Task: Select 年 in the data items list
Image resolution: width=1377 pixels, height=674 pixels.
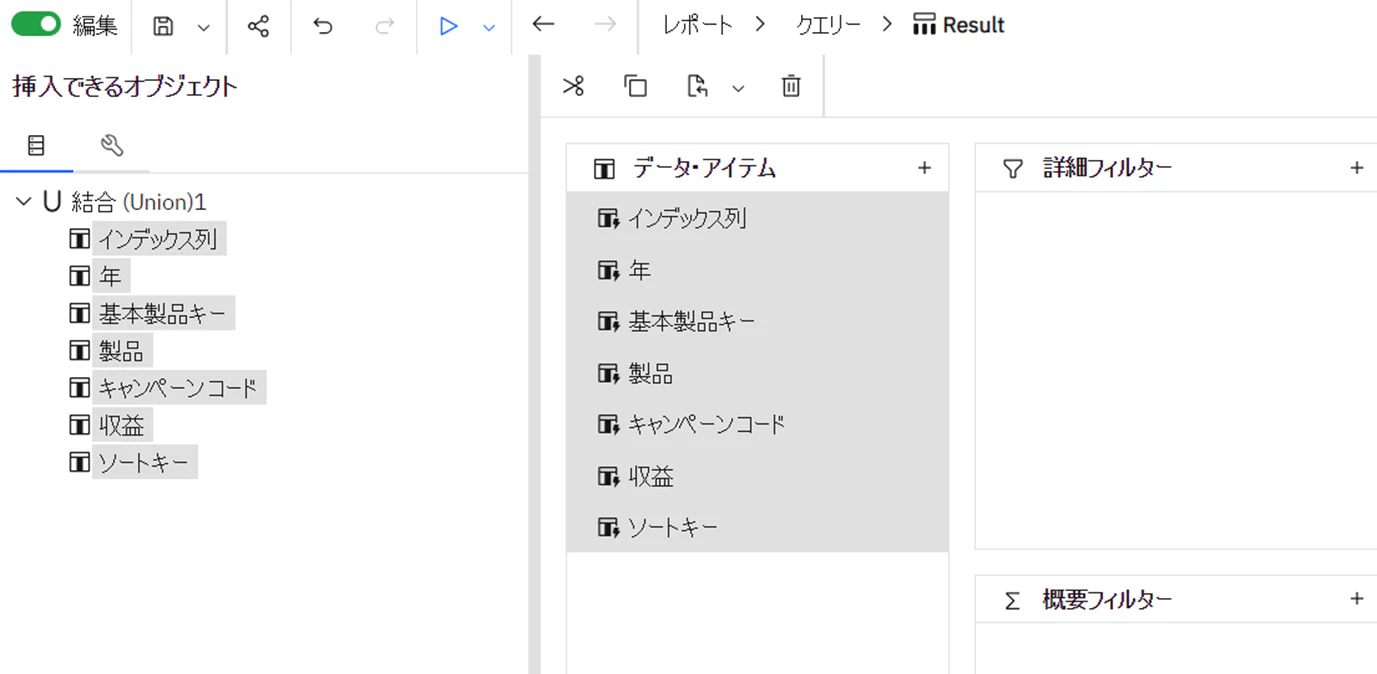Action: click(757, 270)
